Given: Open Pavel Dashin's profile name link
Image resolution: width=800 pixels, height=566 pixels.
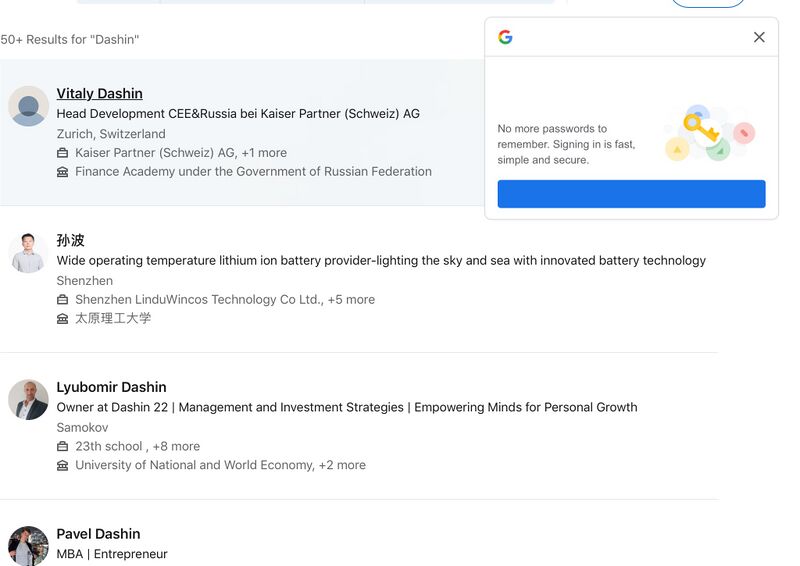Looking at the screenshot, I should click(x=98, y=534).
